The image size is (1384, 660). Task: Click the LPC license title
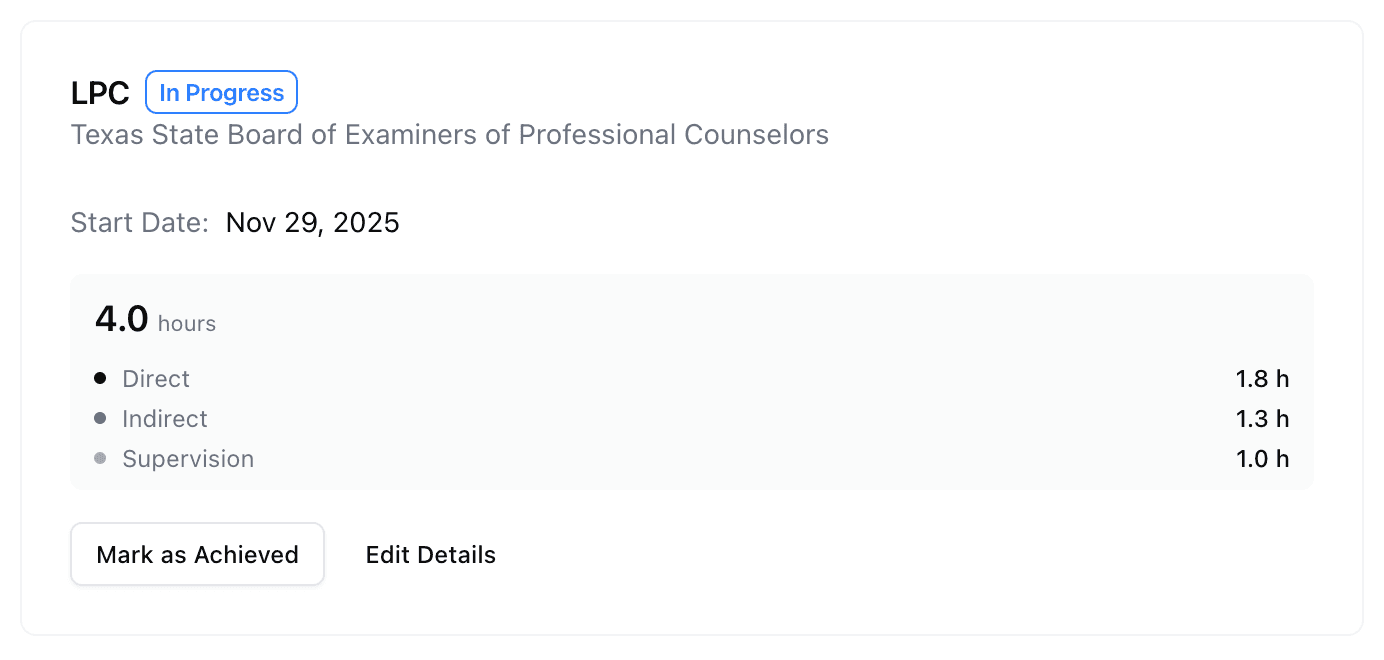click(x=99, y=92)
